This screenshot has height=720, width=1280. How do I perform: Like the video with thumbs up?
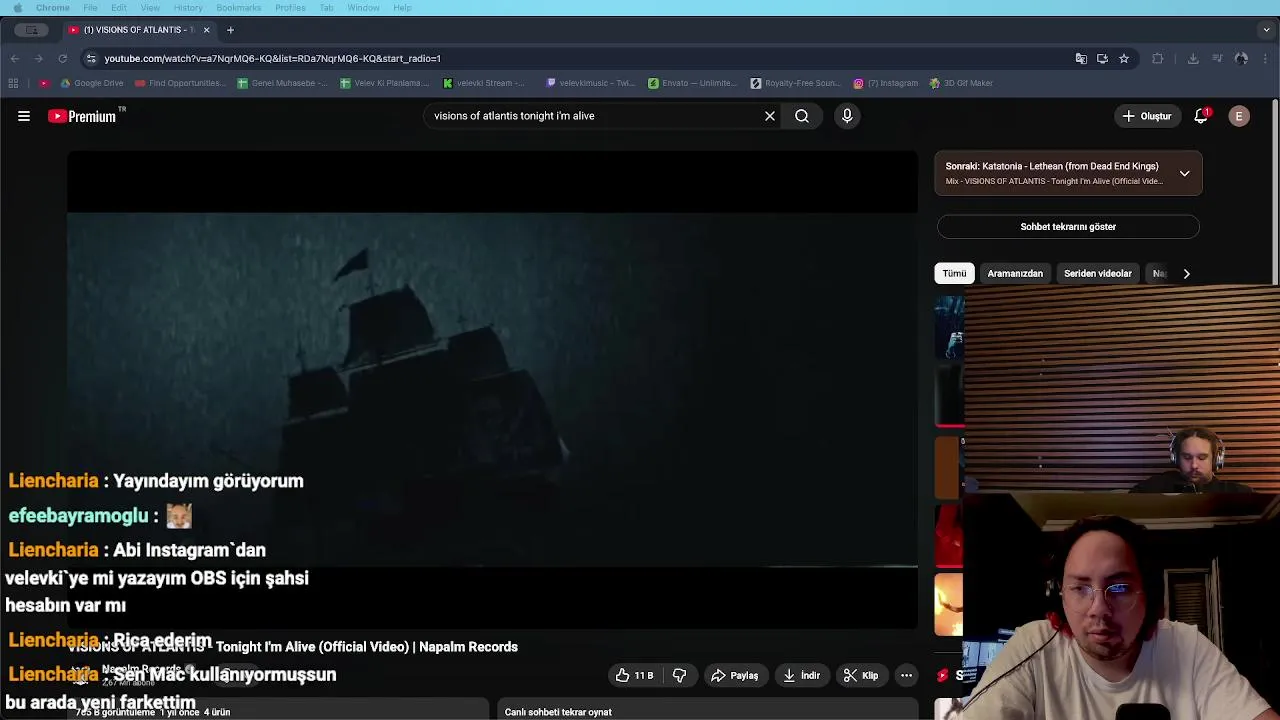pos(634,676)
